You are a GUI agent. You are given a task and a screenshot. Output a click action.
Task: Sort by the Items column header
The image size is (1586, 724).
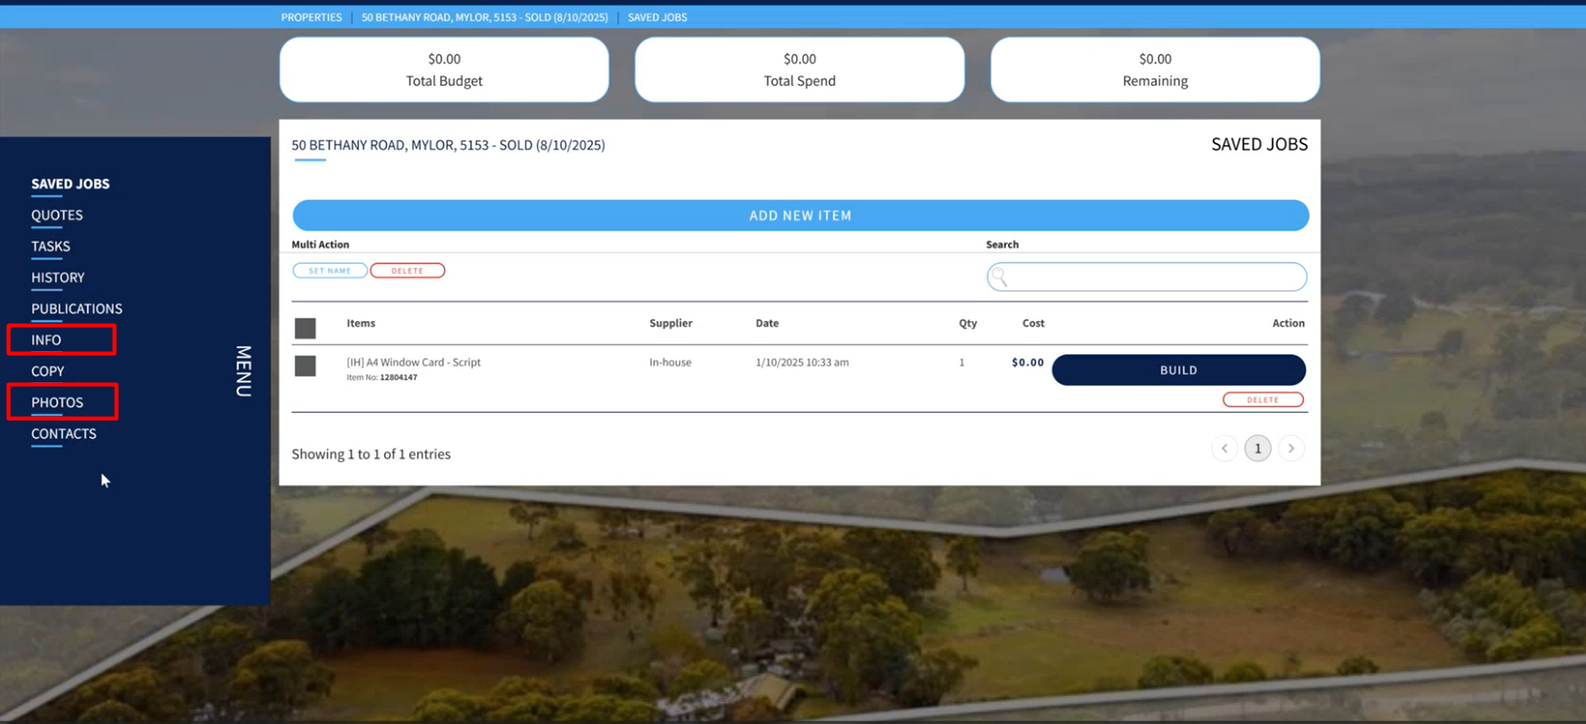(361, 323)
